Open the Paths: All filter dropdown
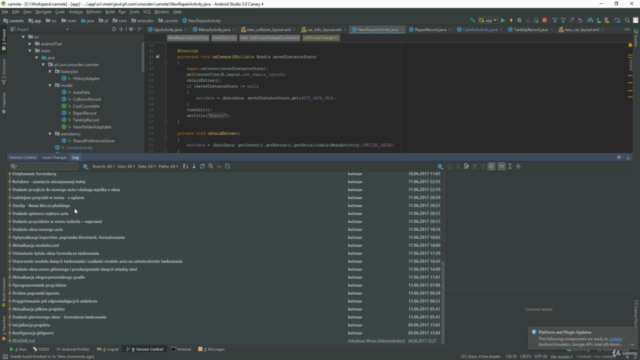This screenshot has width=640, height=360. point(168,167)
